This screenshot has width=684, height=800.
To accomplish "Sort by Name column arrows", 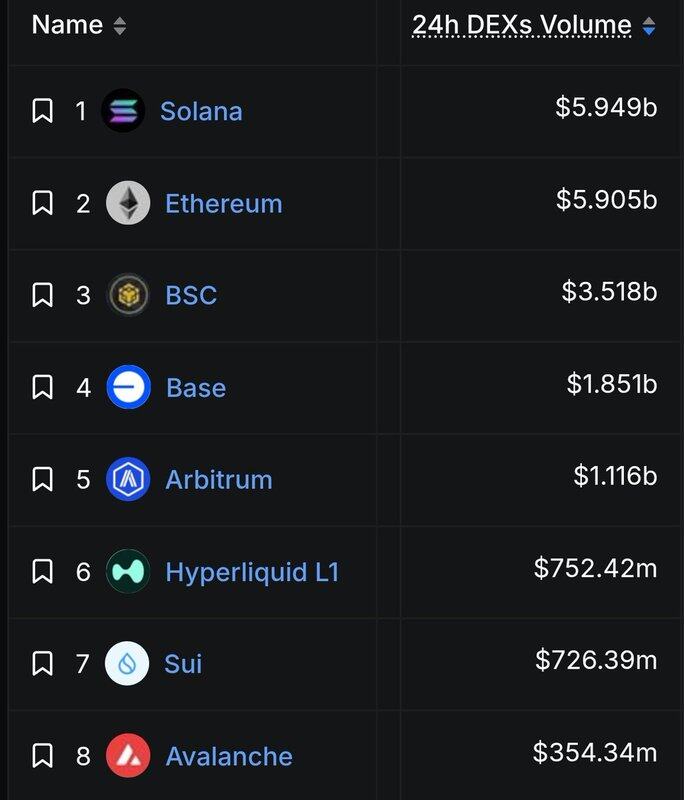I will [120, 27].
